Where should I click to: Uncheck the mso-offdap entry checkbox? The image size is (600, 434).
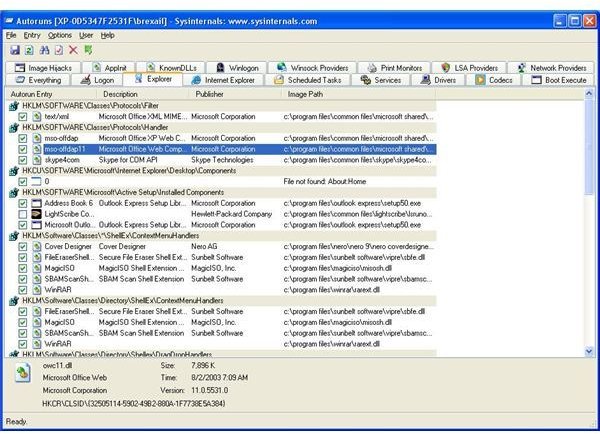[x=23, y=139]
